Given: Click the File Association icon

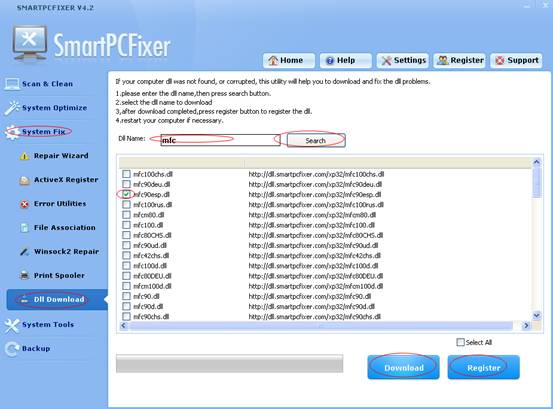Looking at the screenshot, I should point(24,228).
